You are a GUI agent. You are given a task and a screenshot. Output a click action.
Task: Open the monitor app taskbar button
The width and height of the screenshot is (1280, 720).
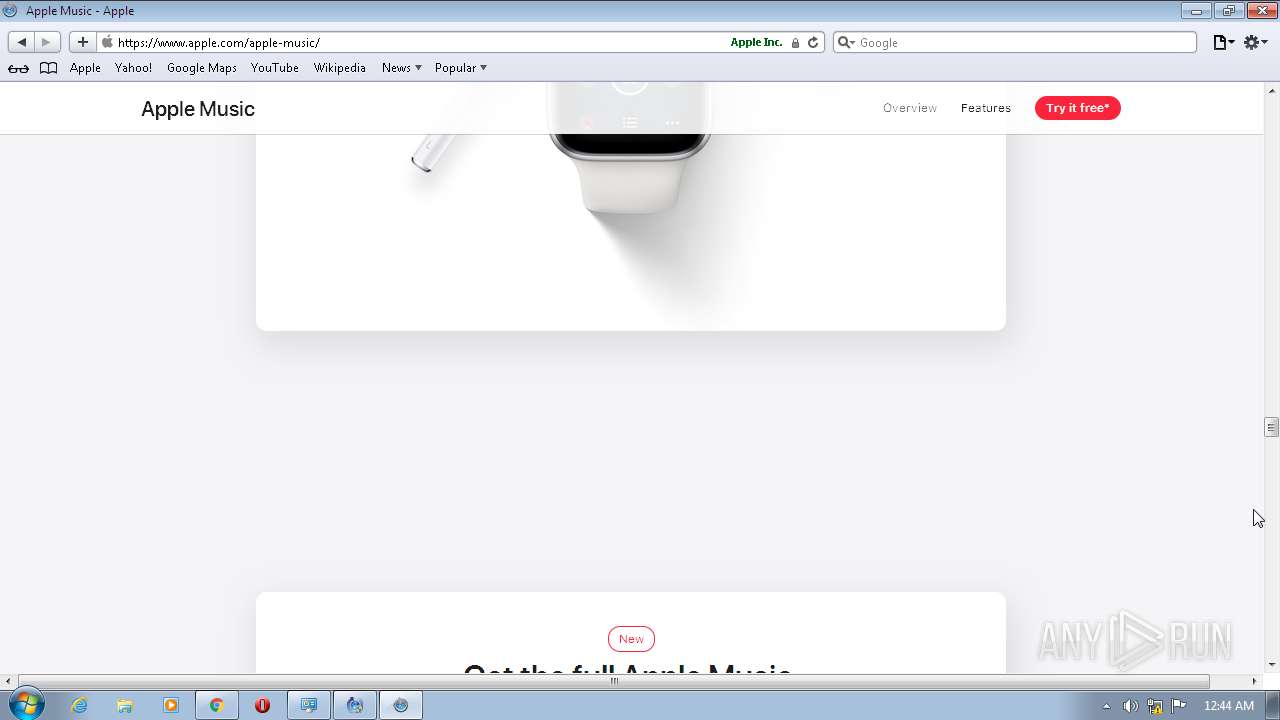tap(309, 706)
